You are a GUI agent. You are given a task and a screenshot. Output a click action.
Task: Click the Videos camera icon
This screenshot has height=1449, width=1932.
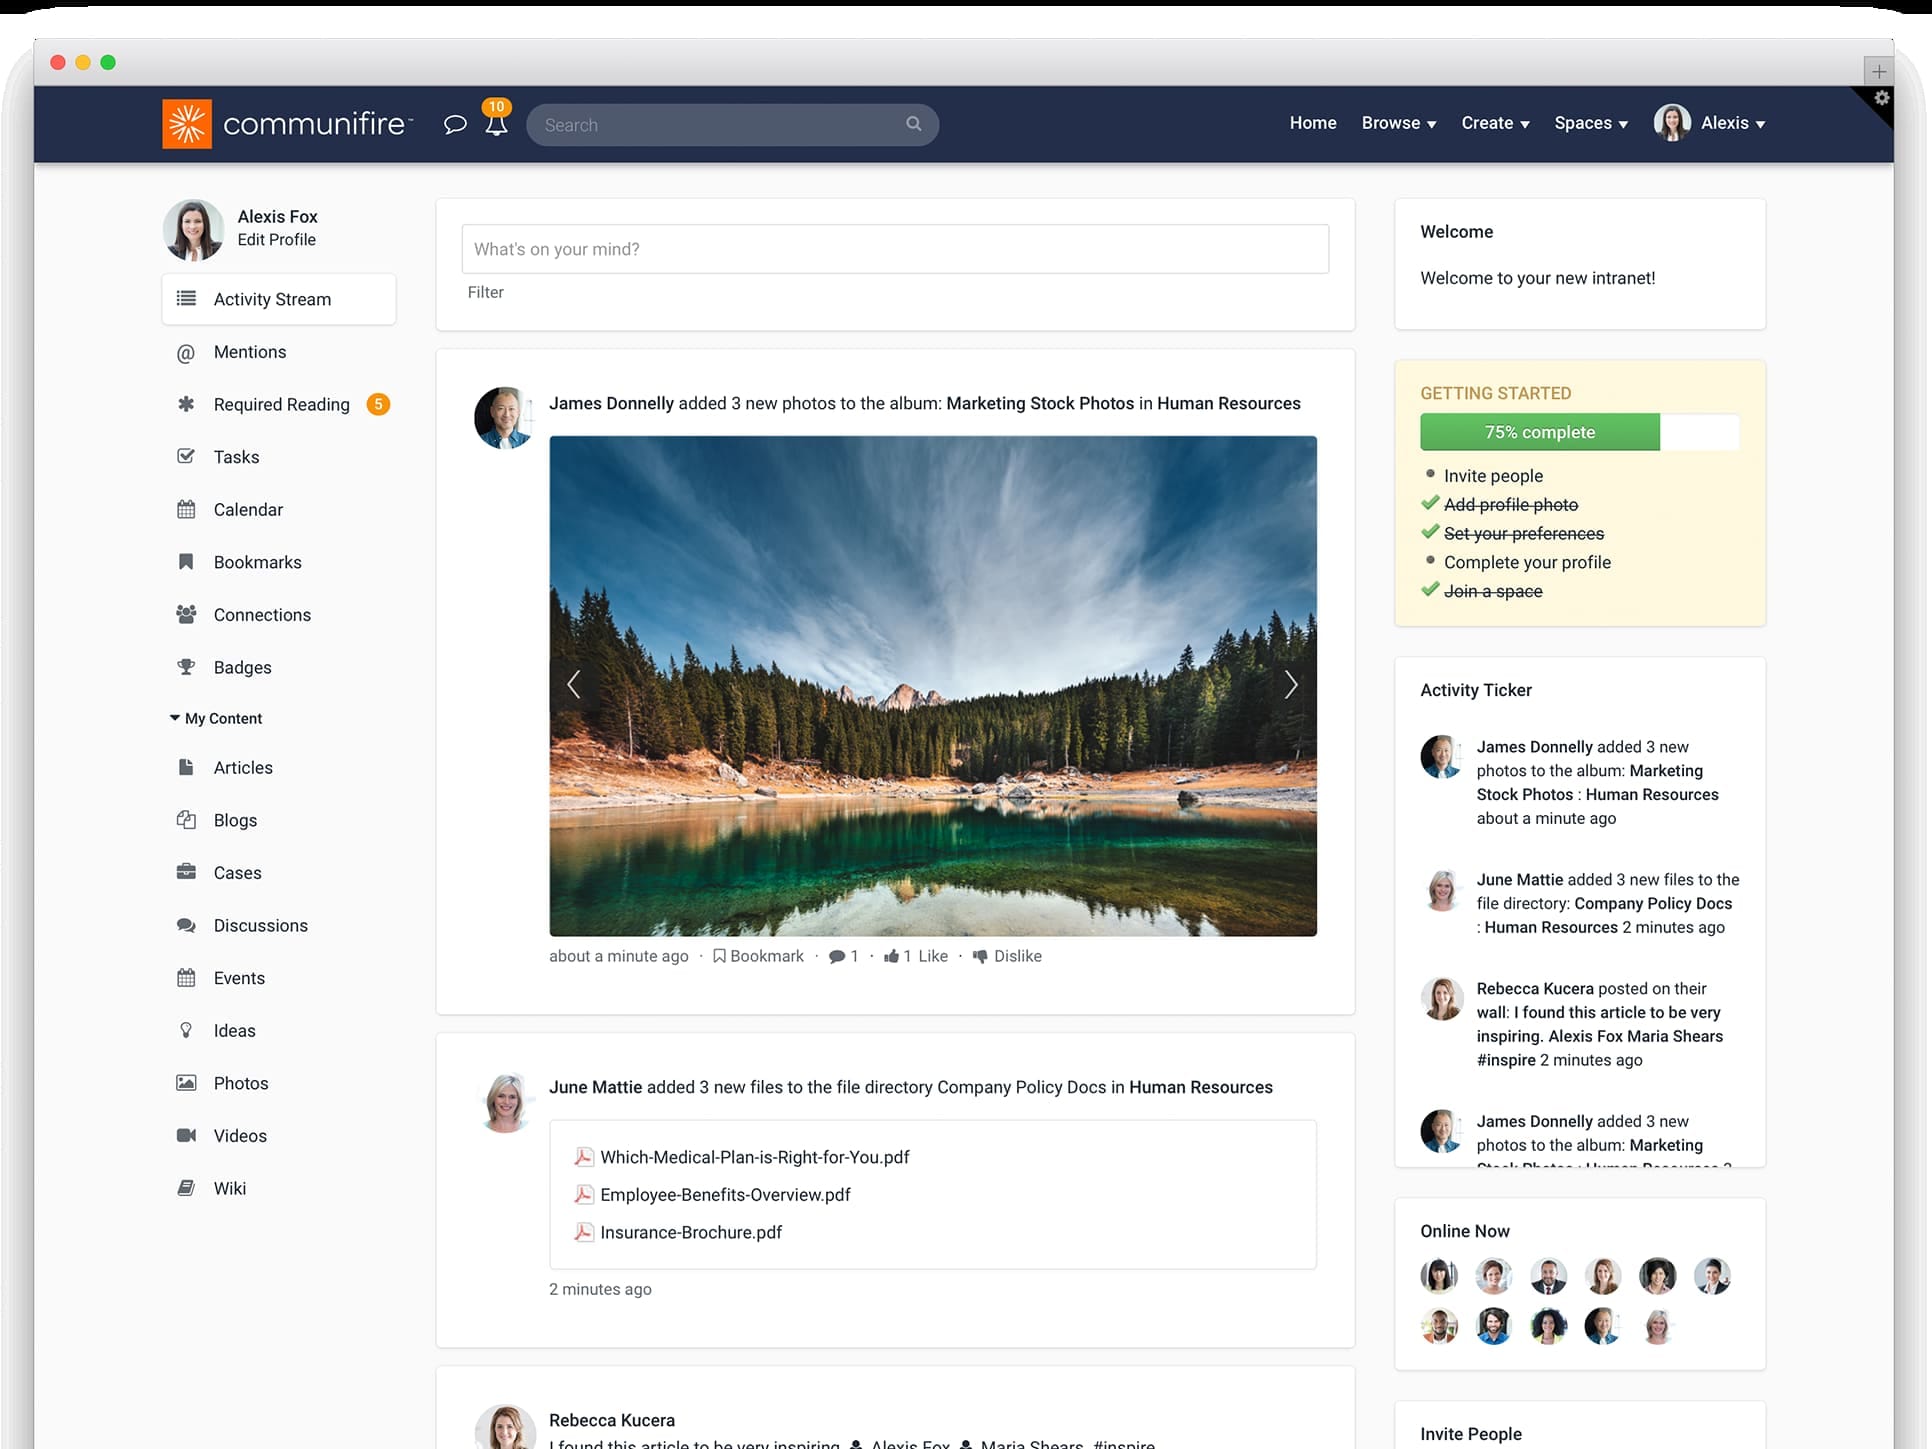186,1135
